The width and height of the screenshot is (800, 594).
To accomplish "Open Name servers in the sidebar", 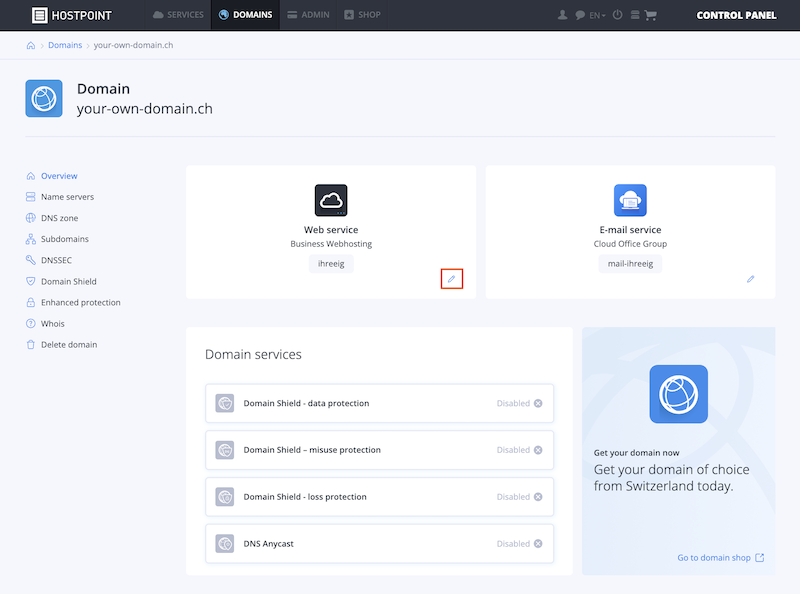I will point(60,197).
